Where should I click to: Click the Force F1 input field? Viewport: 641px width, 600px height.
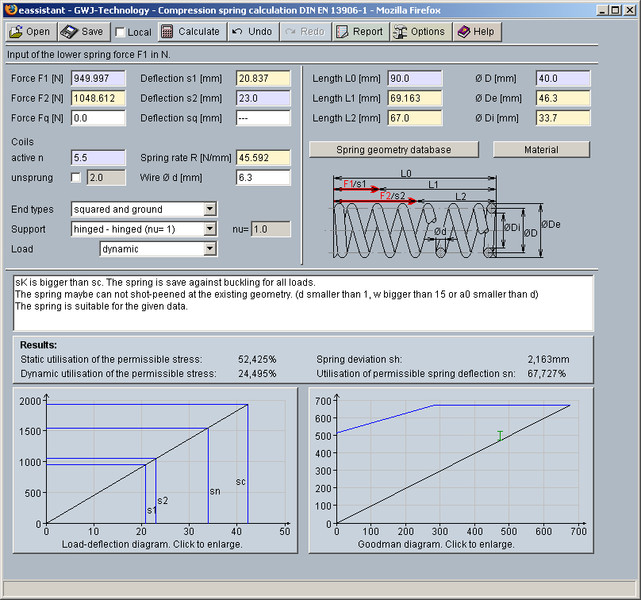tap(98, 78)
